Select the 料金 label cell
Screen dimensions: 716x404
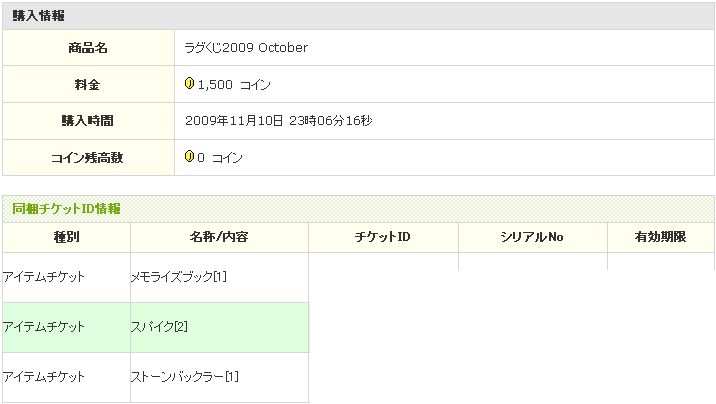pyautogui.click(x=88, y=85)
